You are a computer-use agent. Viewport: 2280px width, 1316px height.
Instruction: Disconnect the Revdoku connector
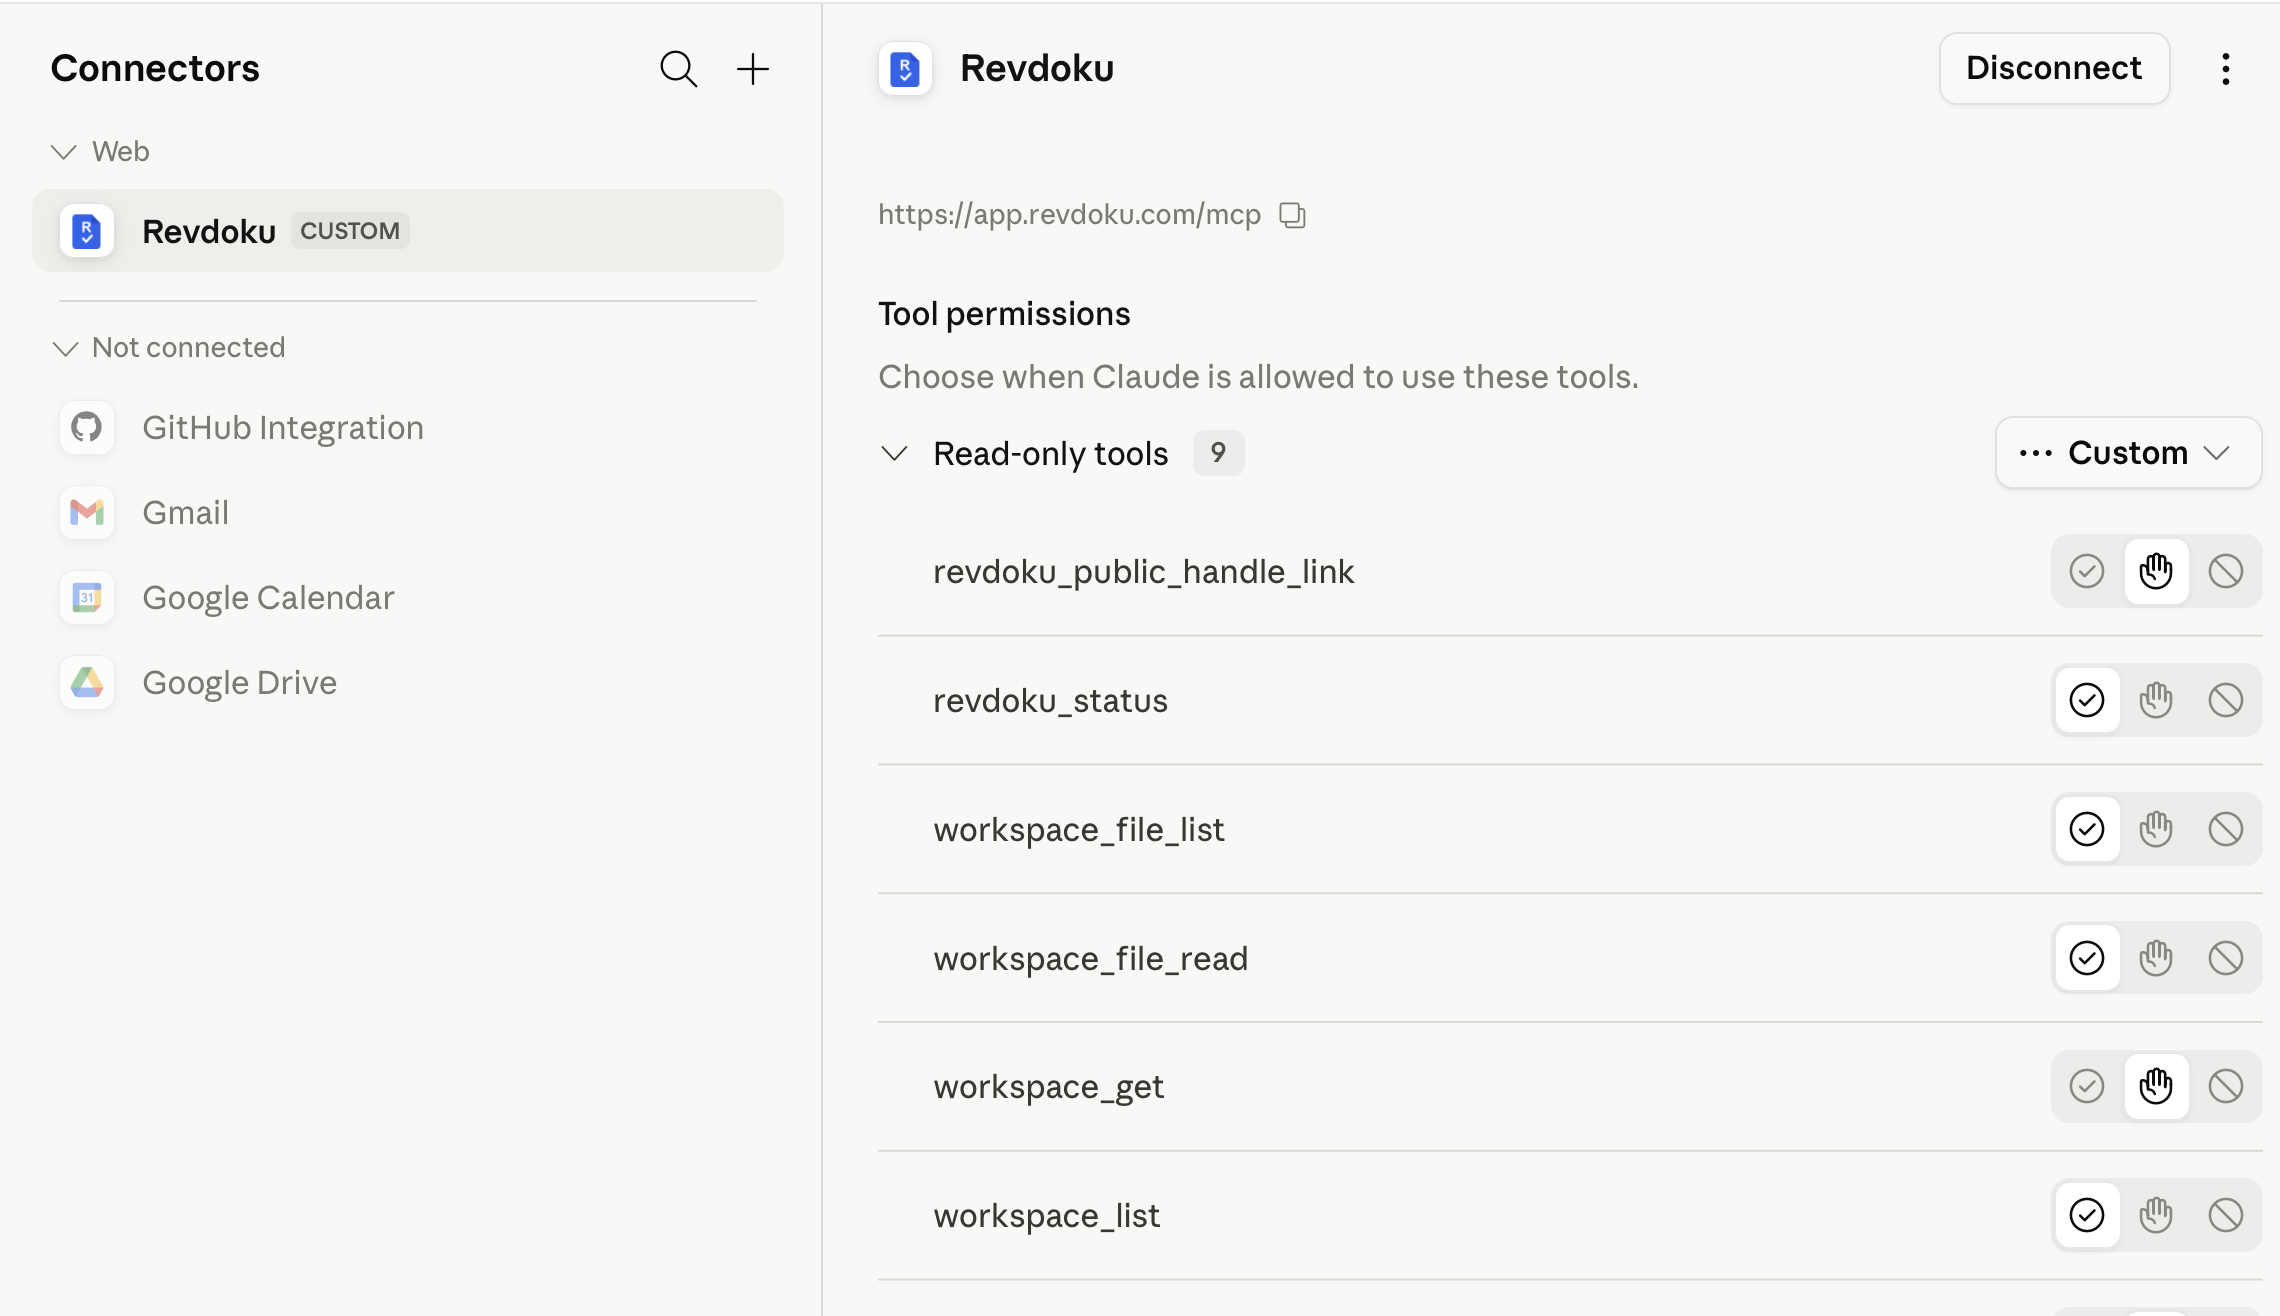(x=2054, y=68)
